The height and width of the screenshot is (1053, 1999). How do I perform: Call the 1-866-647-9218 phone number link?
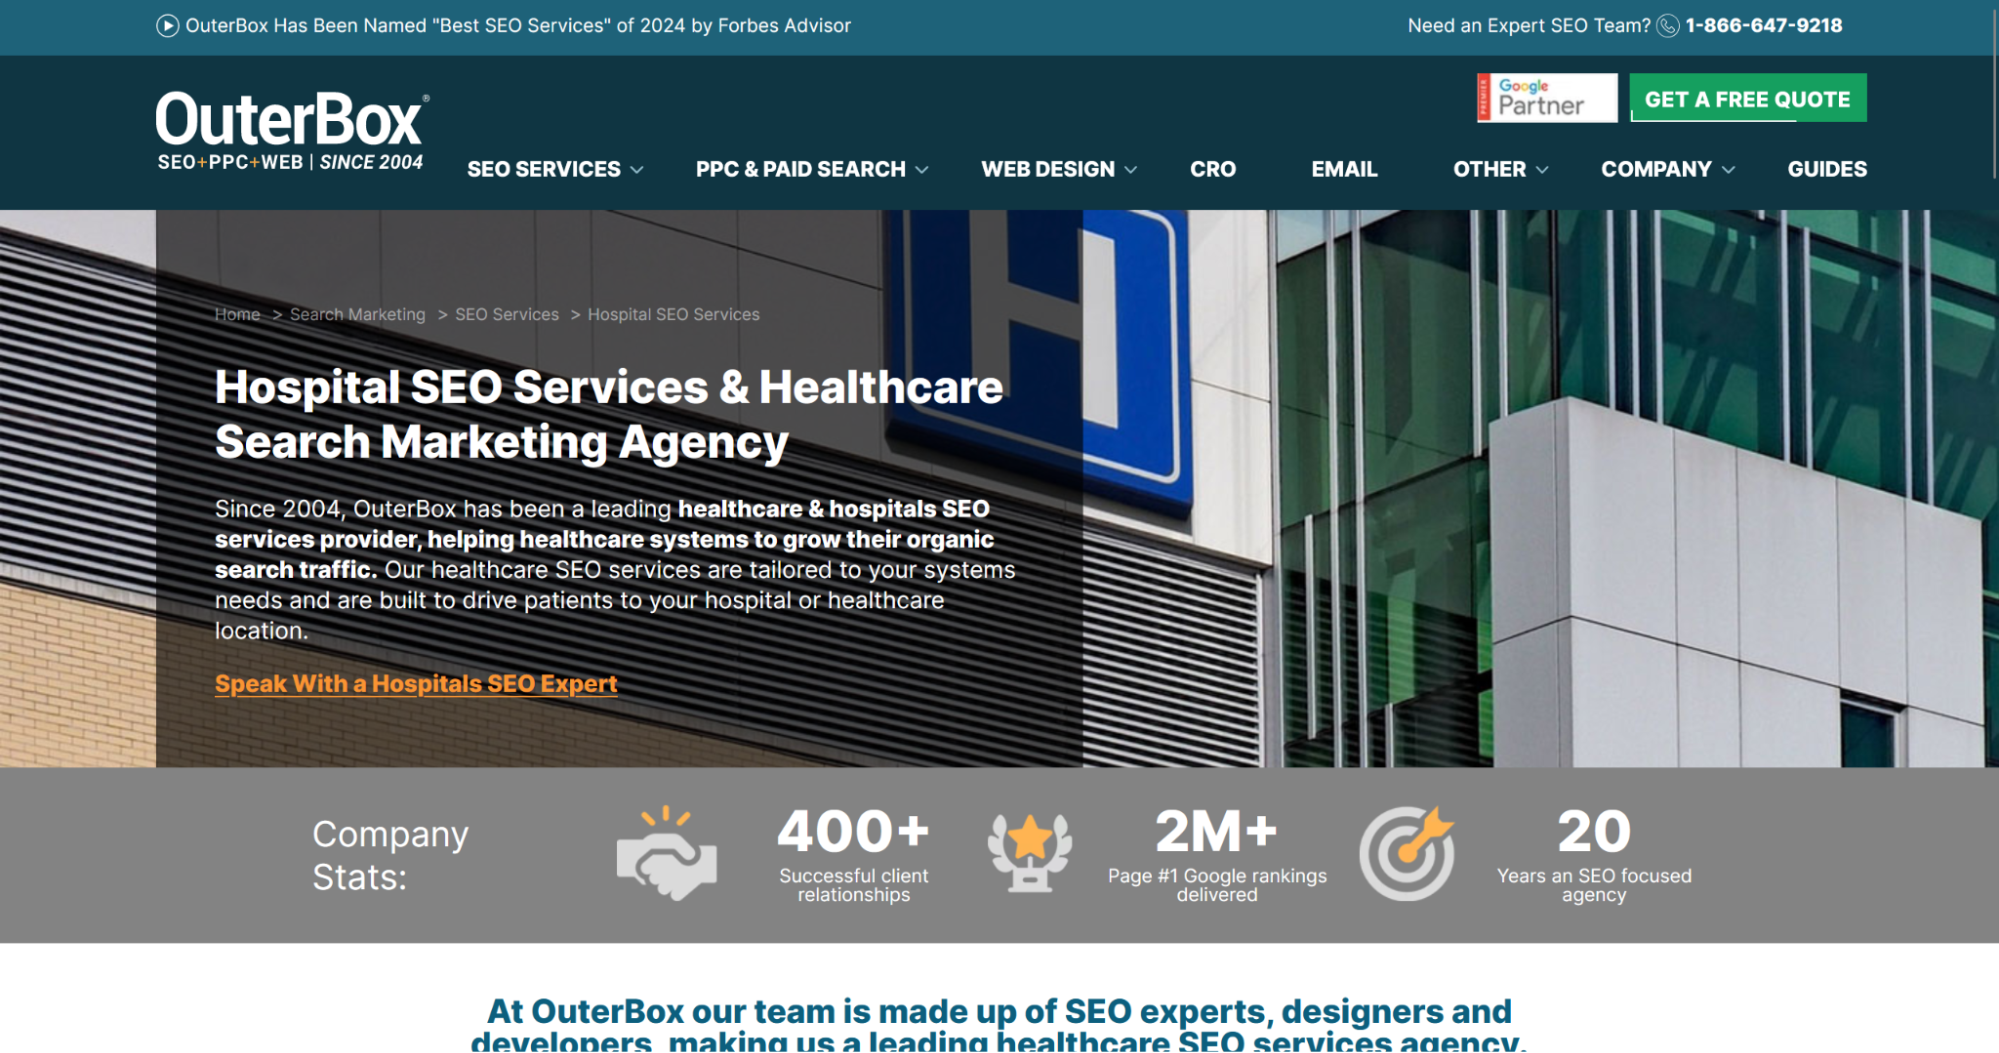click(1764, 26)
